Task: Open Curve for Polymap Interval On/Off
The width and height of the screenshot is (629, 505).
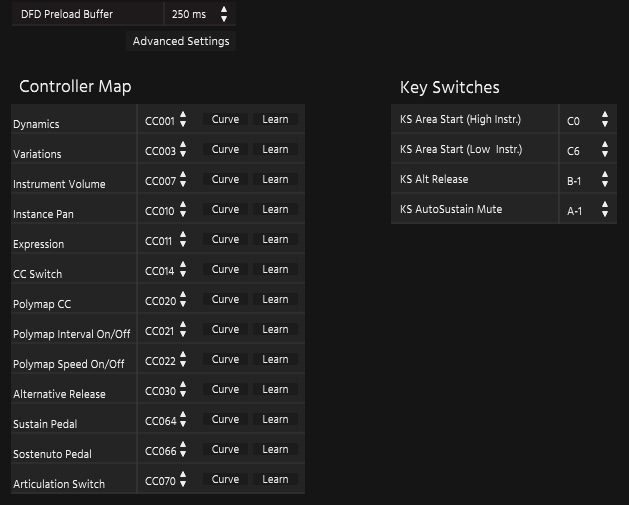Action: click(225, 329)
